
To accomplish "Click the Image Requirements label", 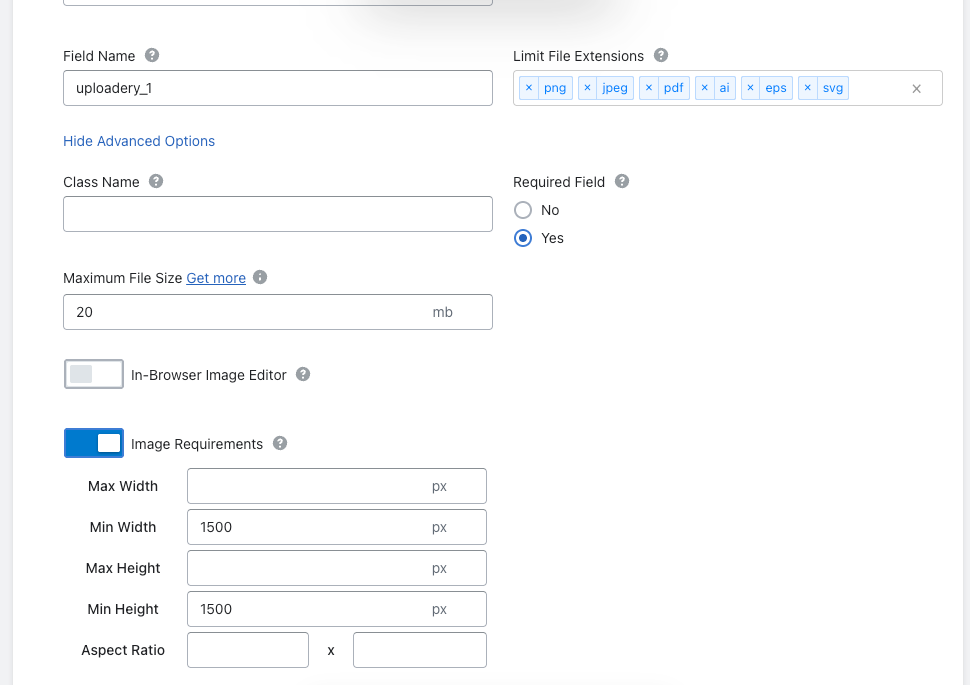I will 197,444.
